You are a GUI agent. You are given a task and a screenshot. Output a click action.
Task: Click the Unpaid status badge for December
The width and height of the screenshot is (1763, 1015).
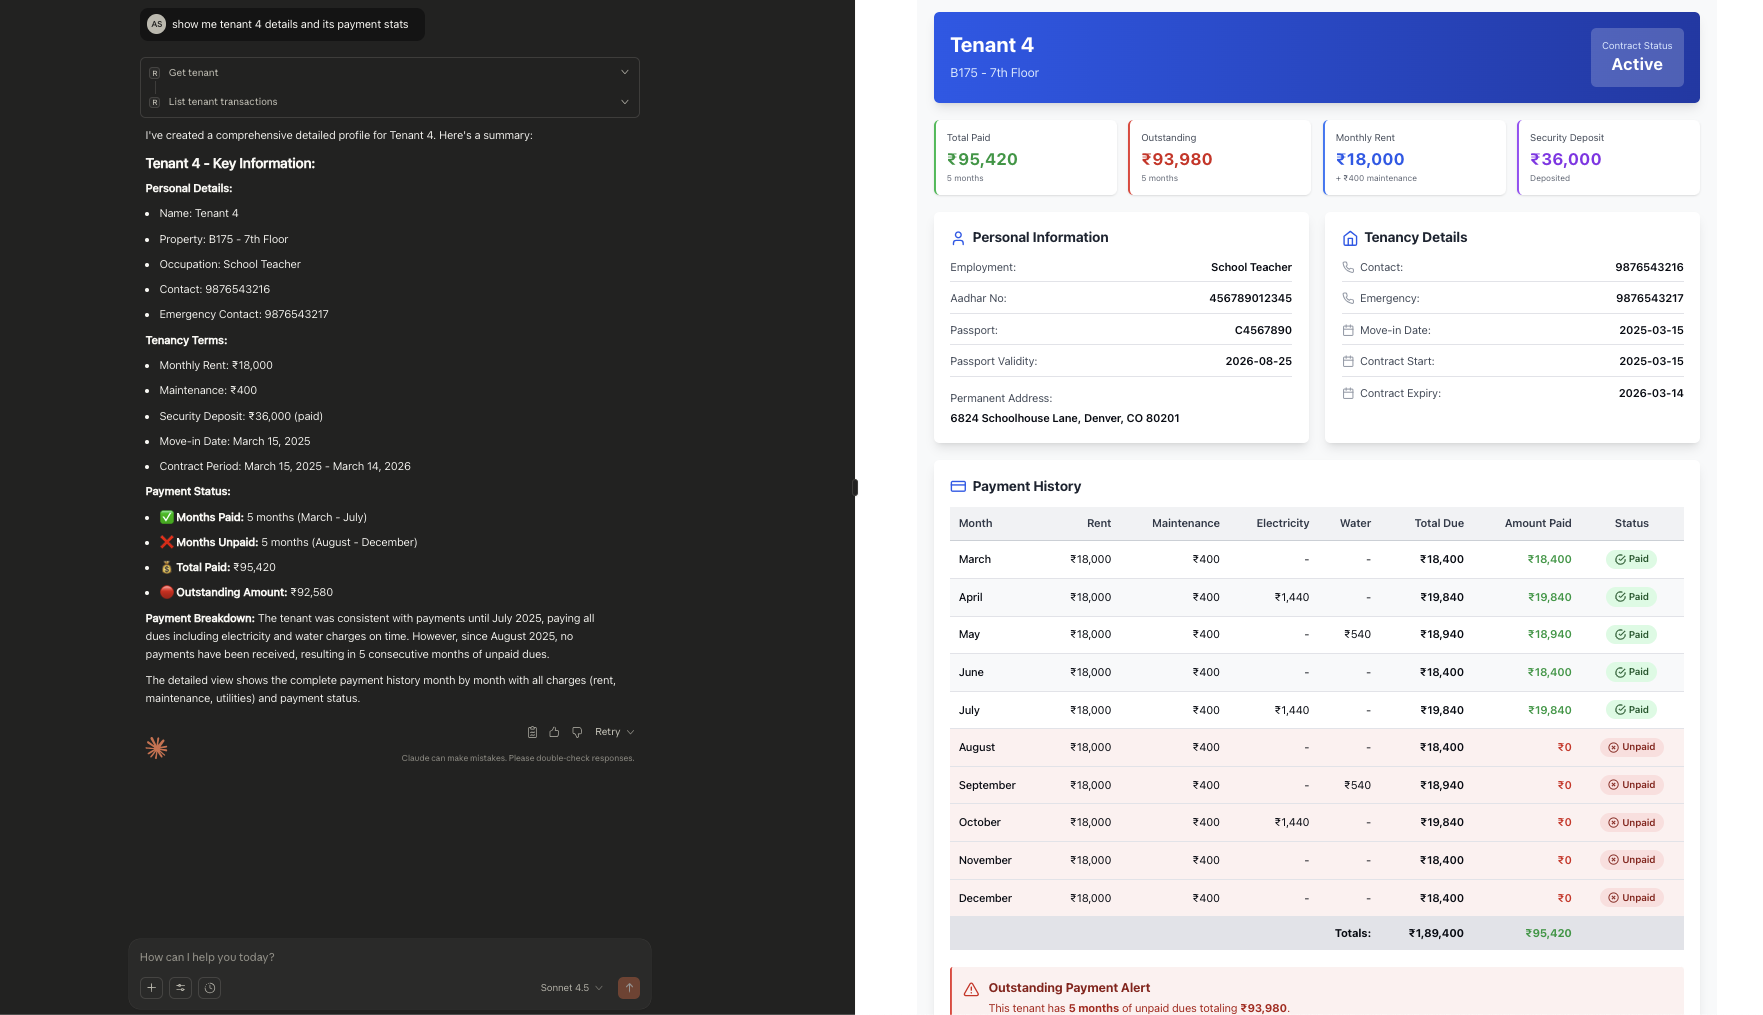1631,897
